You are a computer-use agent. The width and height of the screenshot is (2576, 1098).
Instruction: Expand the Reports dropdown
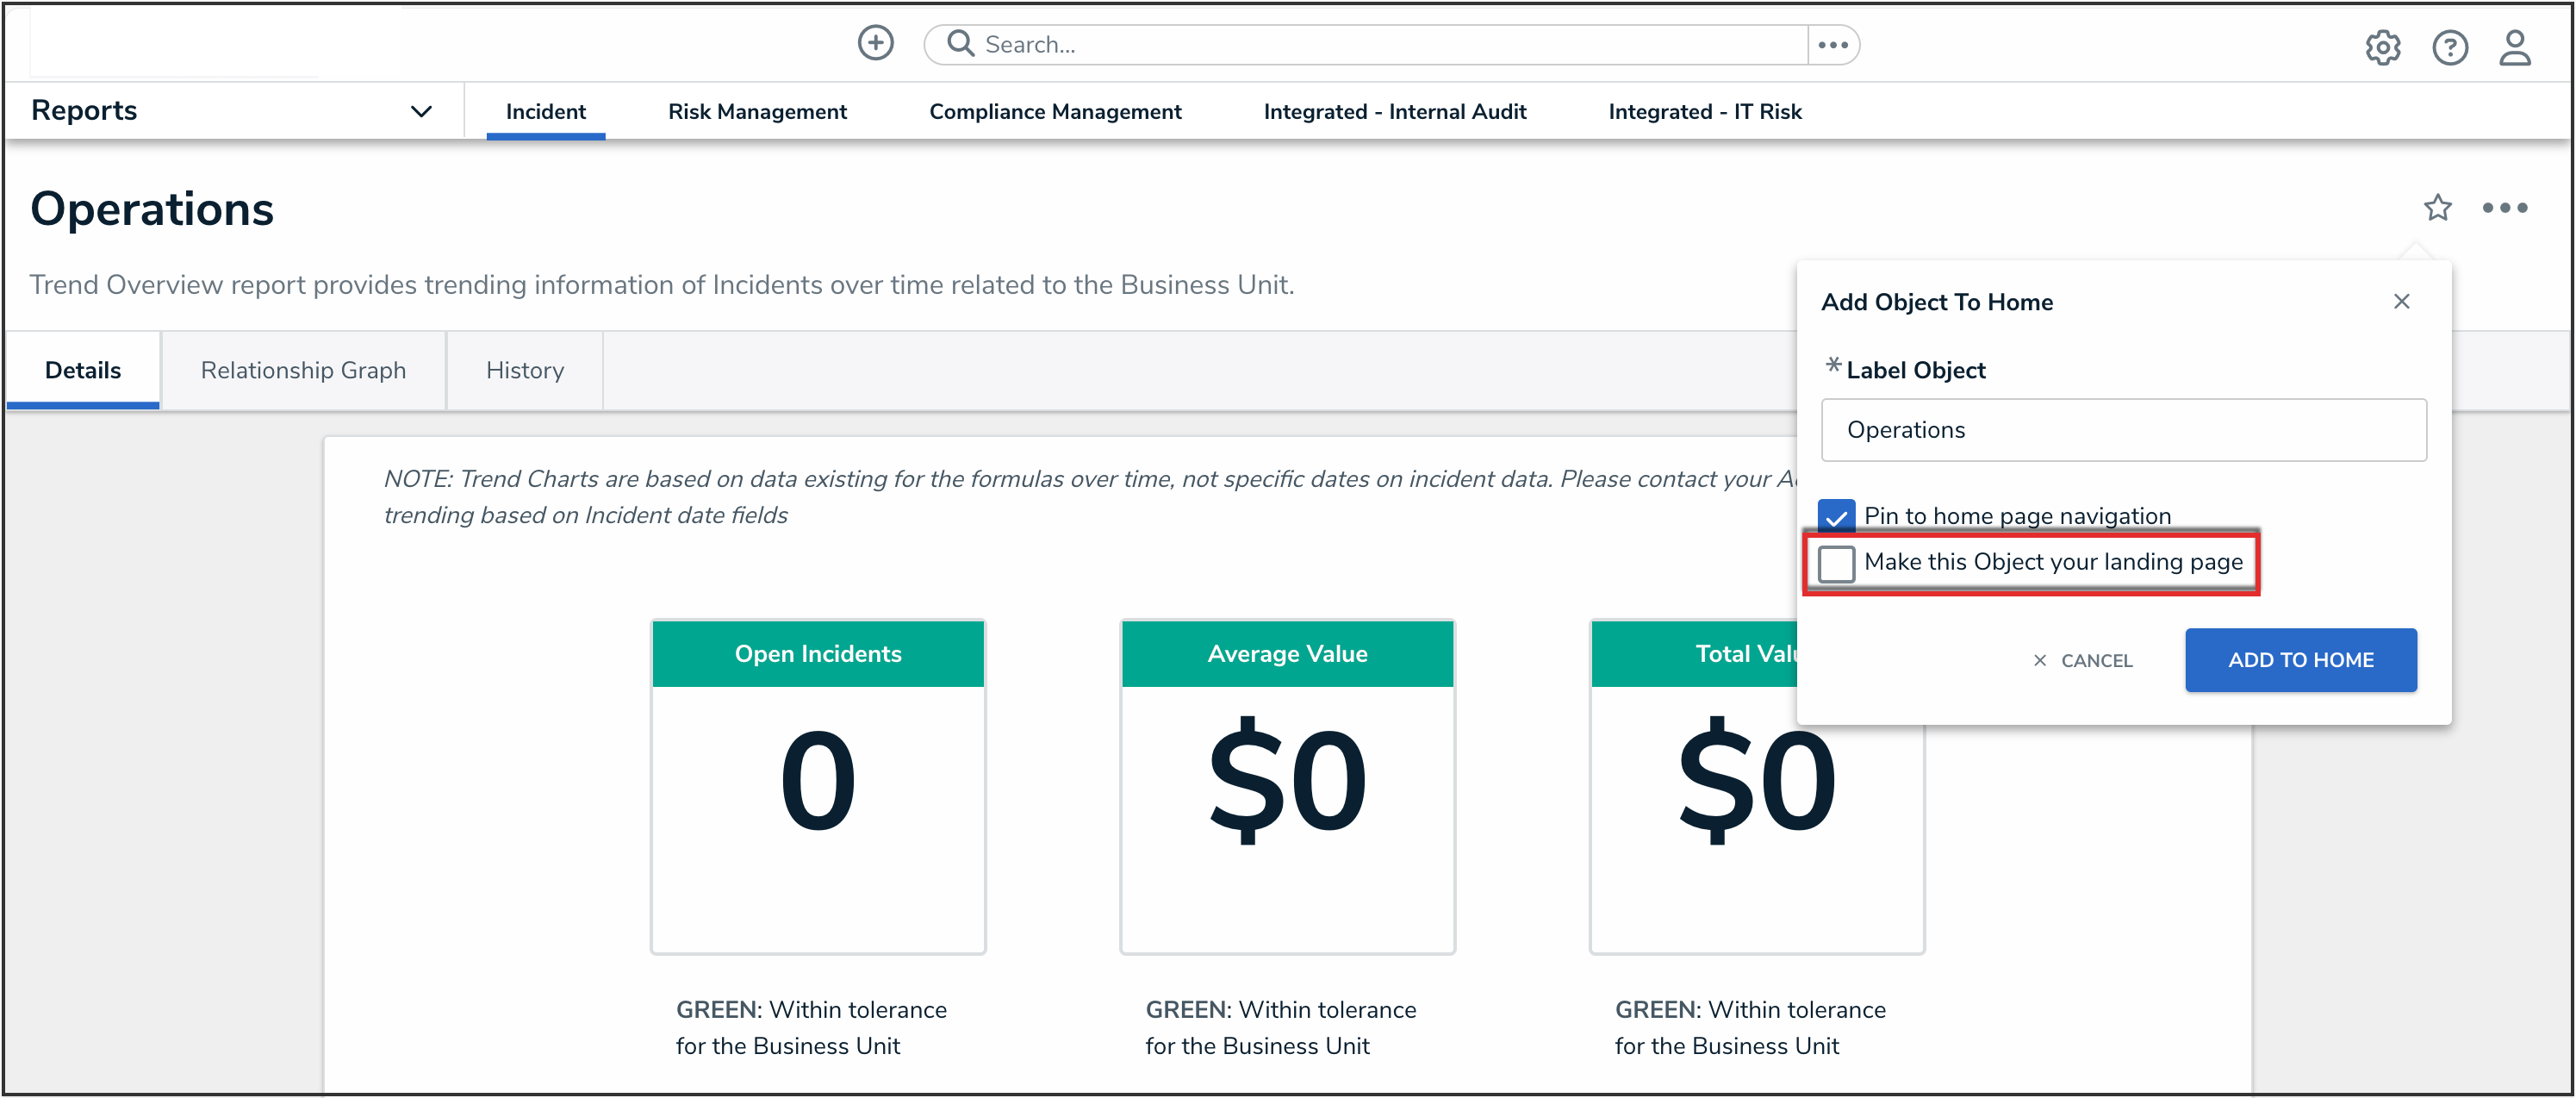point(421,111)
